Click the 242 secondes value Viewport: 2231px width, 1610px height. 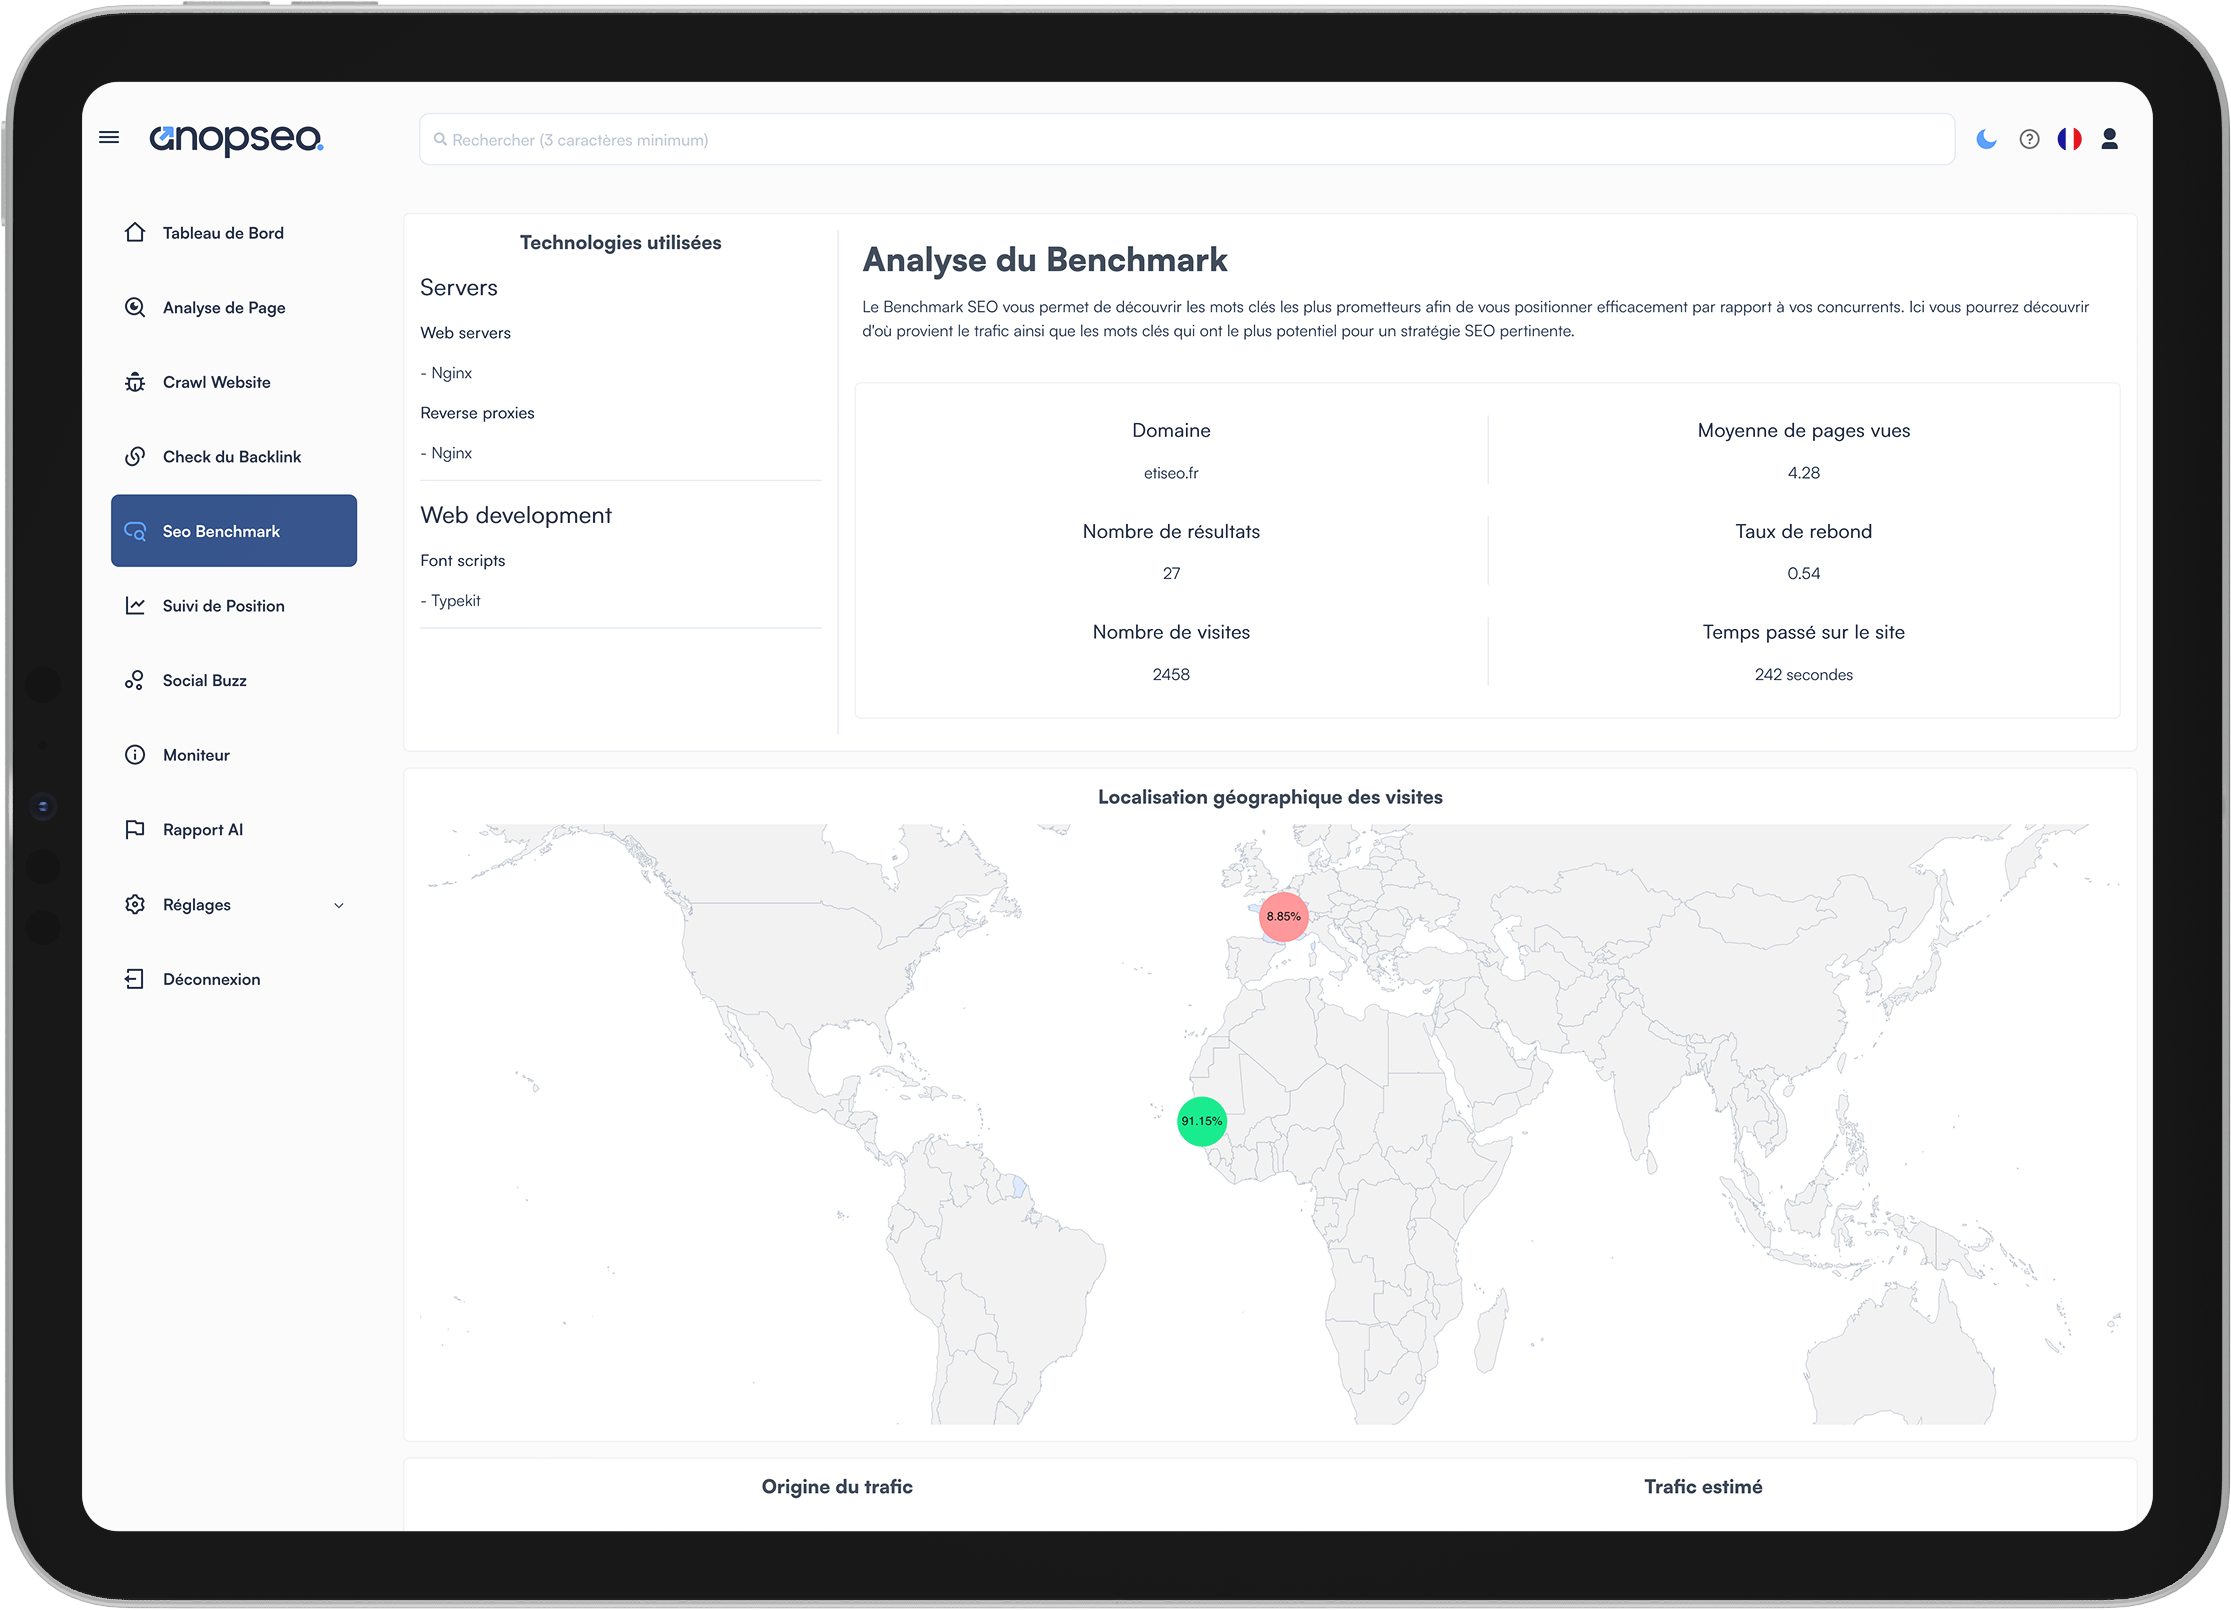[1803, 674]
